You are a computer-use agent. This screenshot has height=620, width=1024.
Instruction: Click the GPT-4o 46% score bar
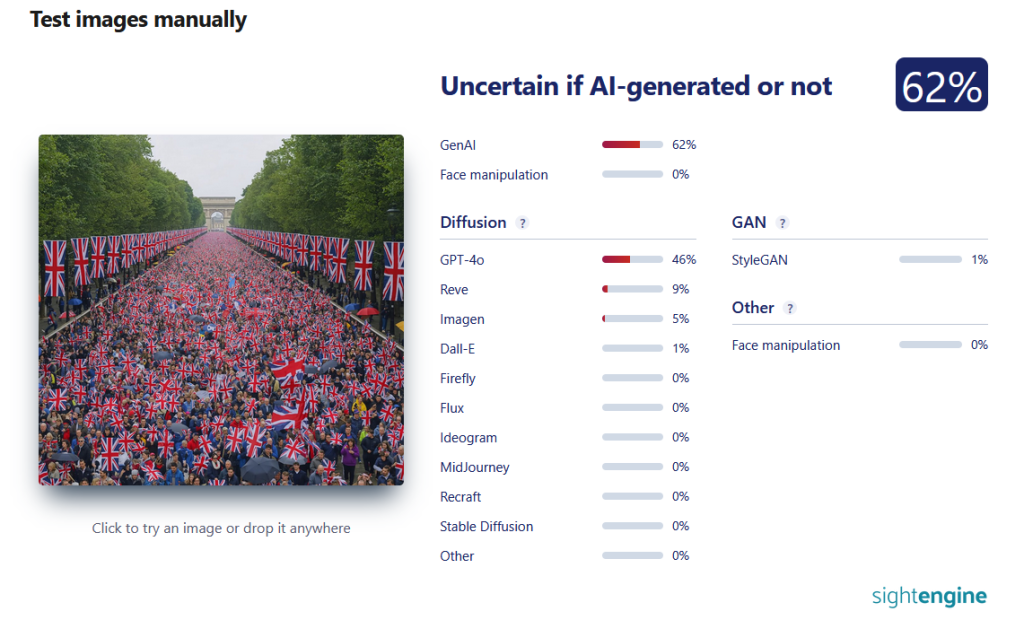coord(632,260)
